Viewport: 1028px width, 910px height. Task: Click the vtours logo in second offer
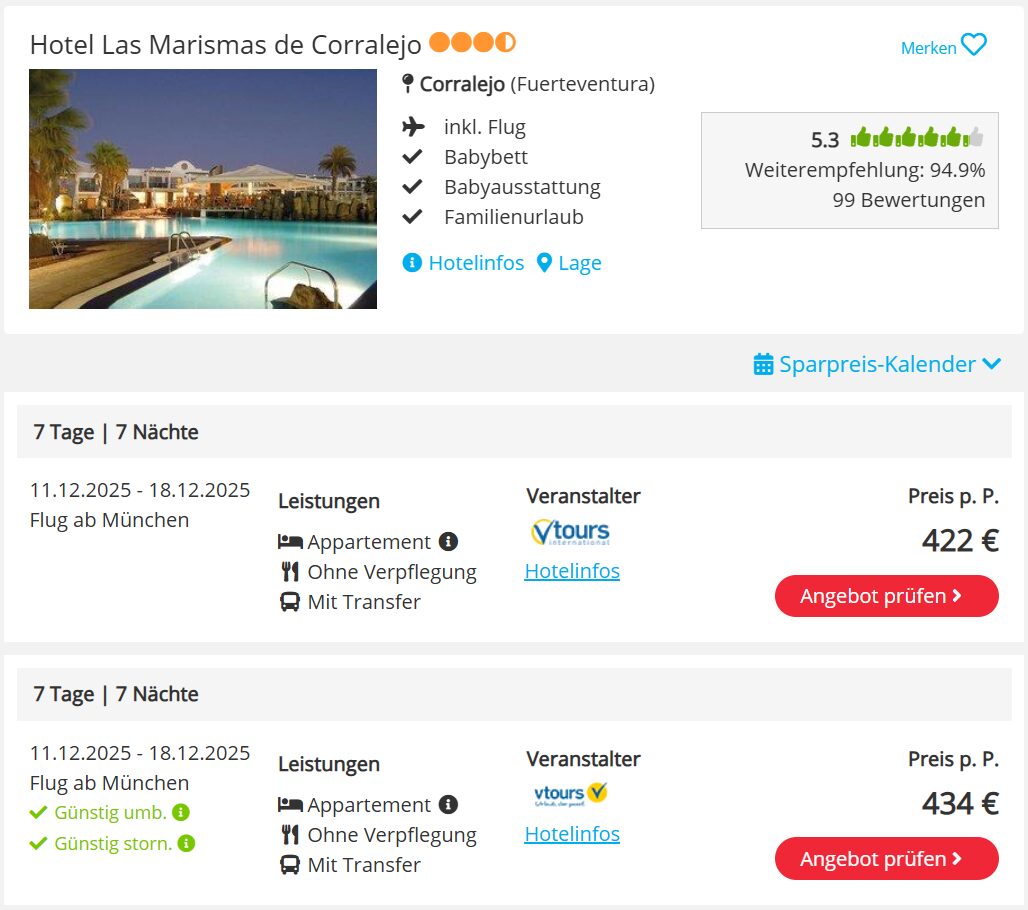pyautogui.click(x=570, y=795)
